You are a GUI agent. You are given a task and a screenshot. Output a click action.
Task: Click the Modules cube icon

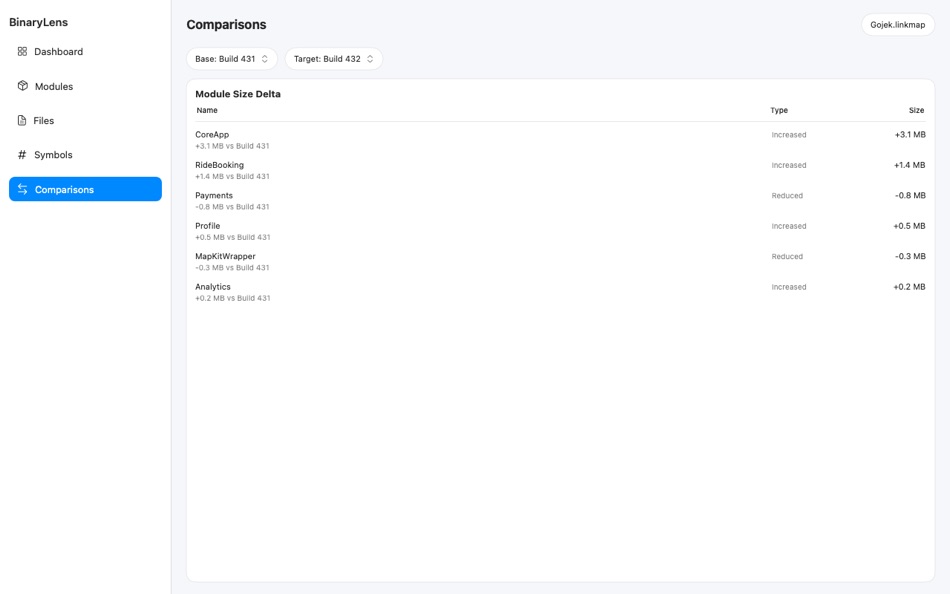pos(21,86)
